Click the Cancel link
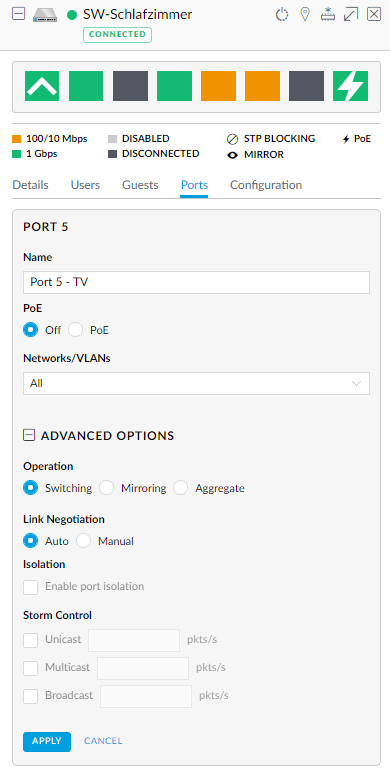Screen dimensions: 390x770 point(103,741)
